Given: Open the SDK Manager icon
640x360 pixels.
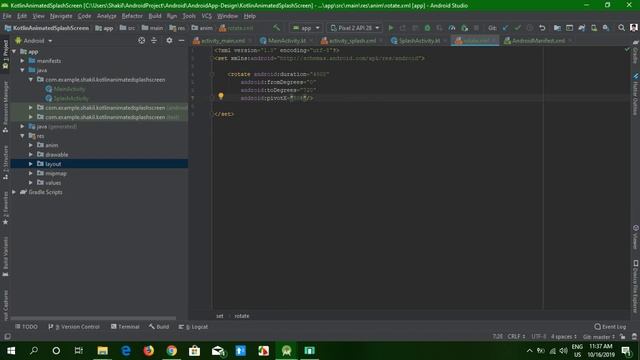Looking at the screenshot, I should point(606,28).
